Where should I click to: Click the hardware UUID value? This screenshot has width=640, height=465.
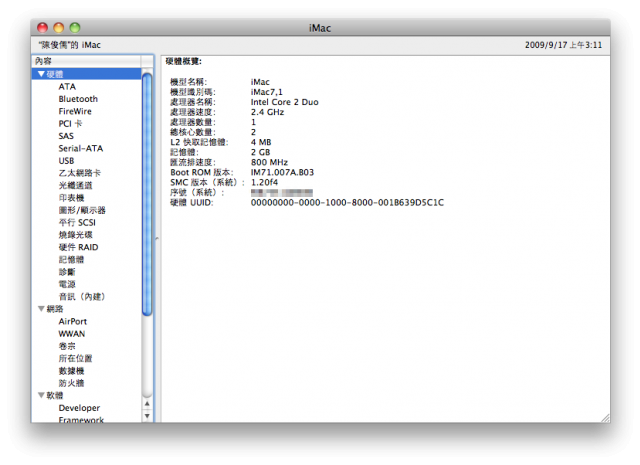[347, 202]
